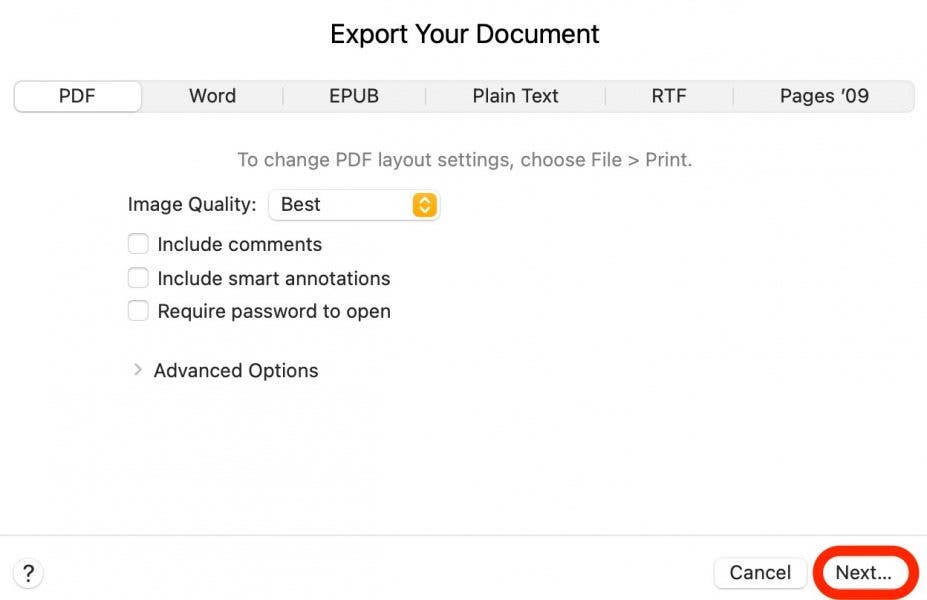Enable Require password to open
Screen dimensions: 927x600
(x=138, y=310)
